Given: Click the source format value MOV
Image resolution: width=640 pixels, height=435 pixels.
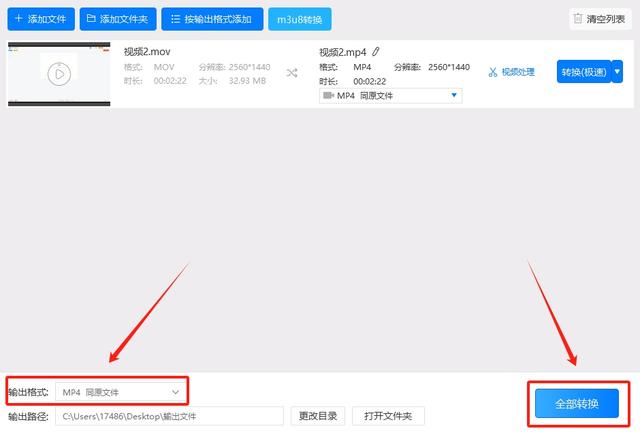Looking at the screenshot, I should 164,67.
